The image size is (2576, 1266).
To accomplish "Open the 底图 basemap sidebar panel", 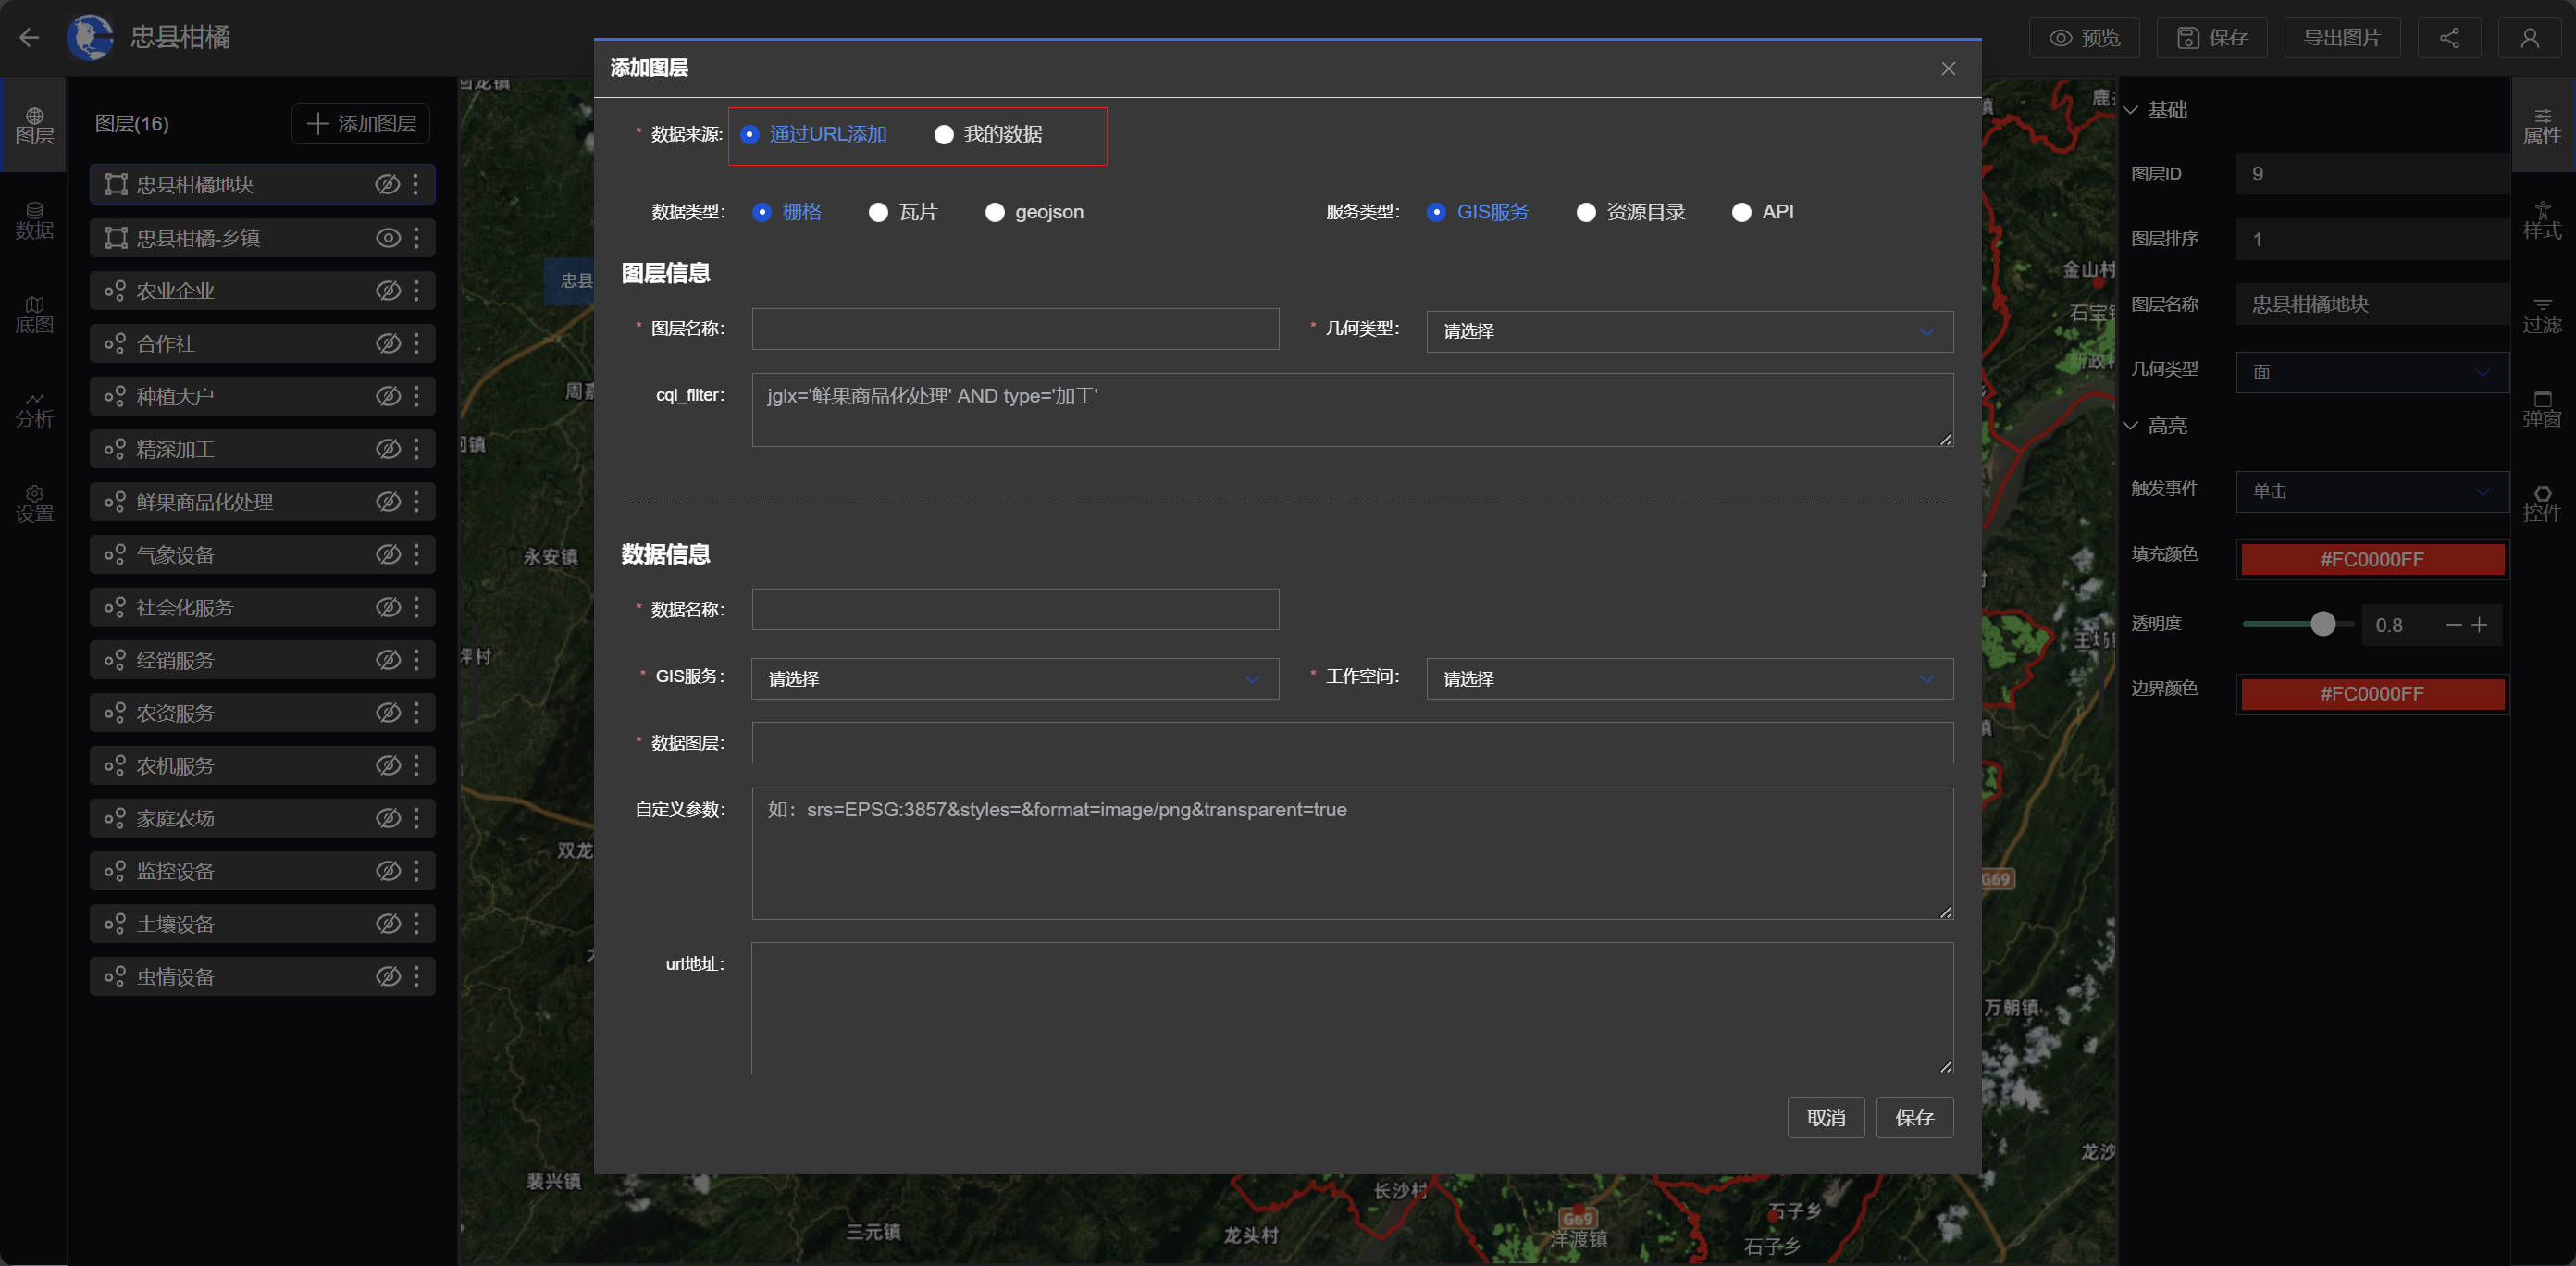I will click(34, 314).
